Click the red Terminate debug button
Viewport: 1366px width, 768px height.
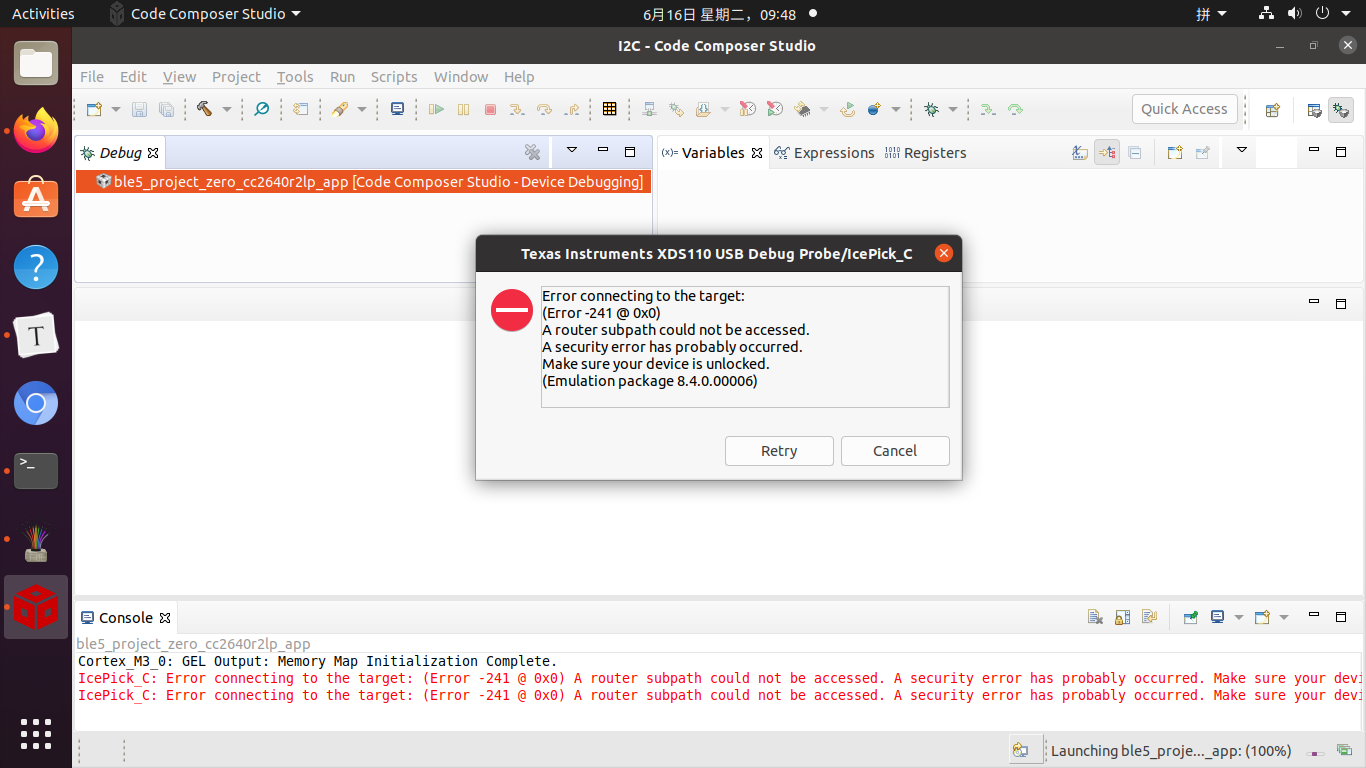tap(490, 109)
